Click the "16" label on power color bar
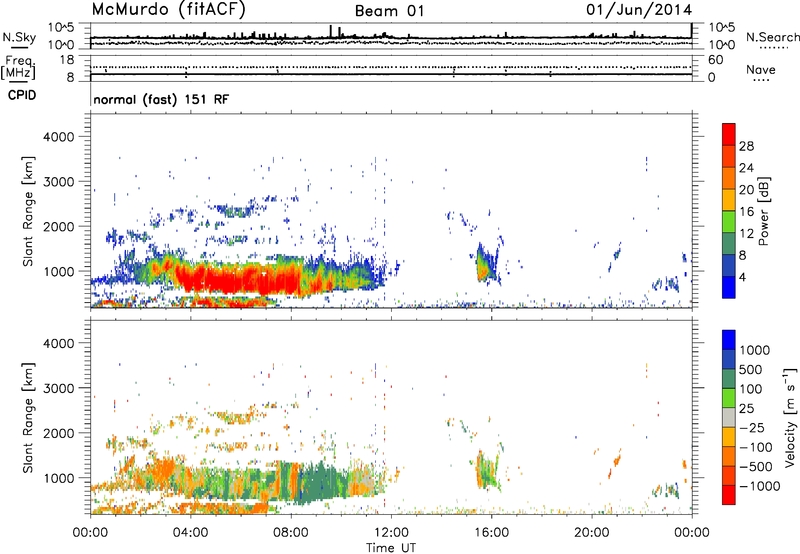 point(746,212)
